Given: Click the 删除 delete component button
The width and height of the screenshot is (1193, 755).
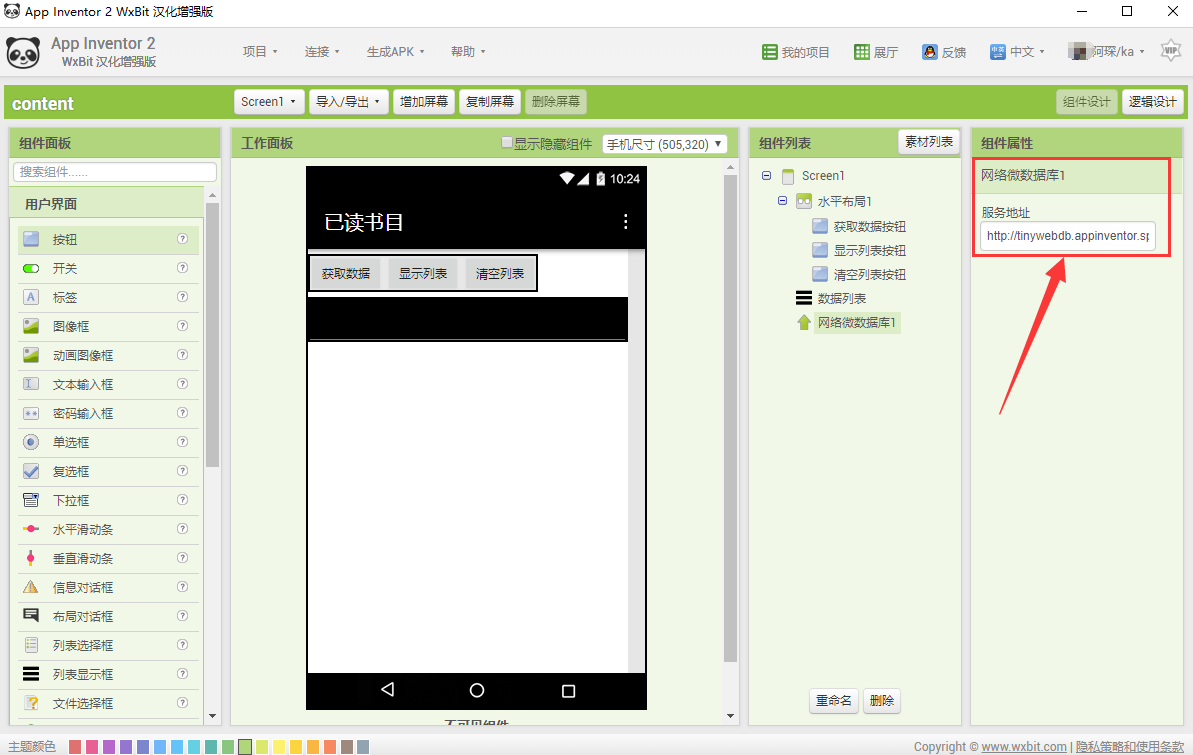Looking at the screenshot, I should click(882, 700).
